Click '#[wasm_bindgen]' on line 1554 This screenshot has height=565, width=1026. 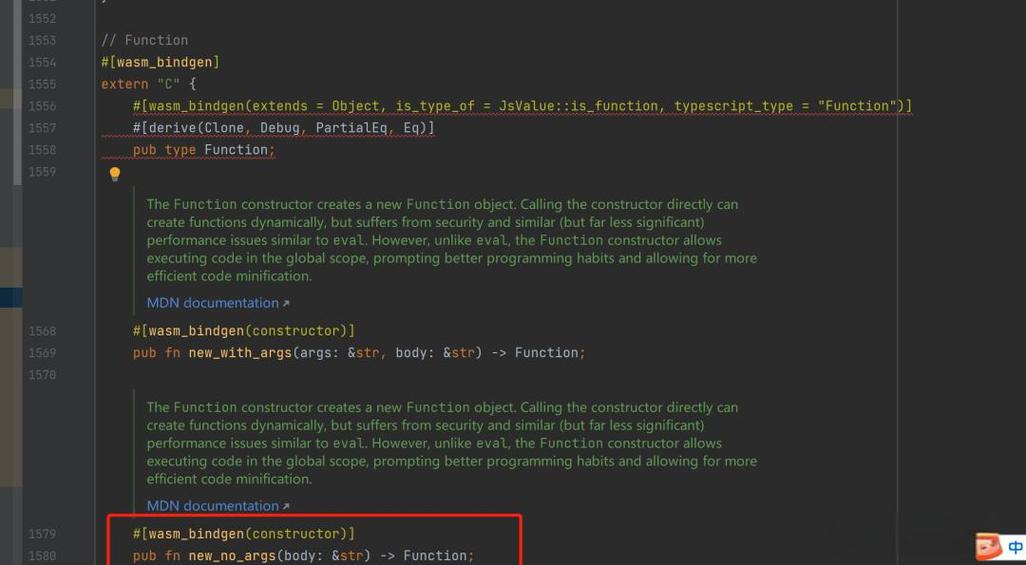[160, 62]
